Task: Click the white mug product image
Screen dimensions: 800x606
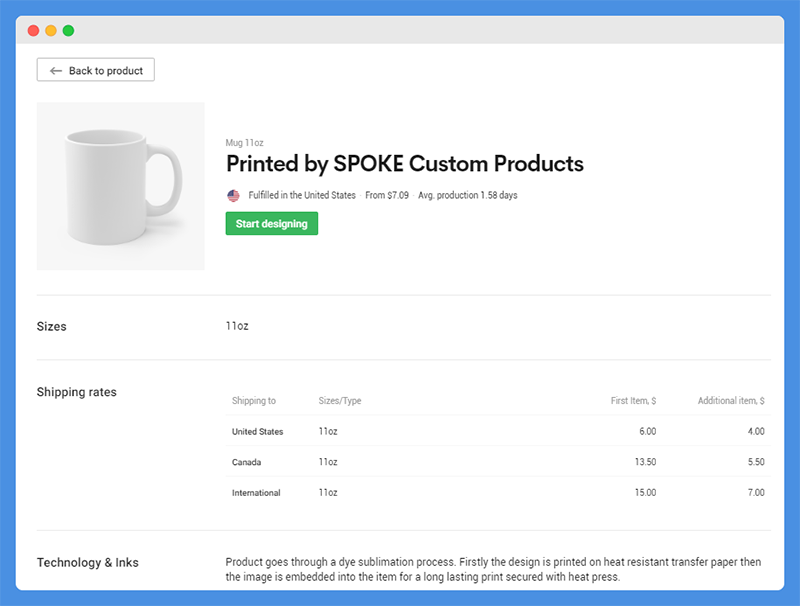Action: pyautogui.click(x=120, y=186)
